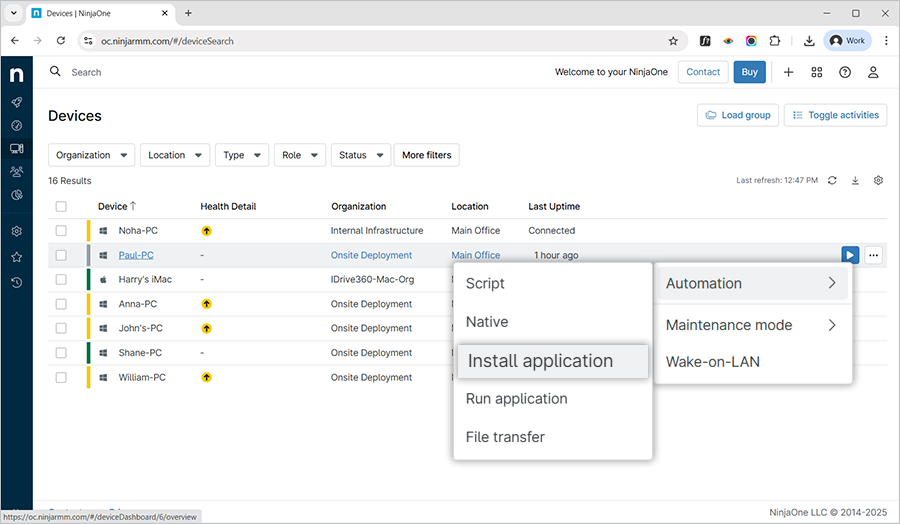Click the play icon on Paul-PC row
This screenshot has height=524, width=900.
pyautogui.click(x=849, y=255)
